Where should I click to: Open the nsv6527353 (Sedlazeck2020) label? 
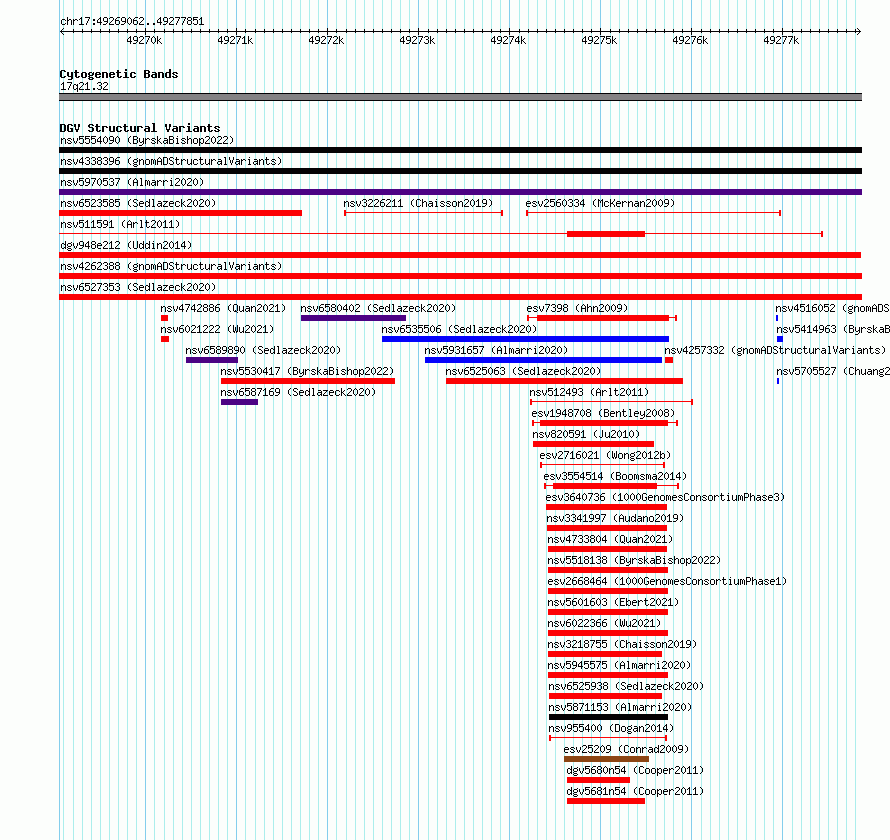click(x=138, y=287)
